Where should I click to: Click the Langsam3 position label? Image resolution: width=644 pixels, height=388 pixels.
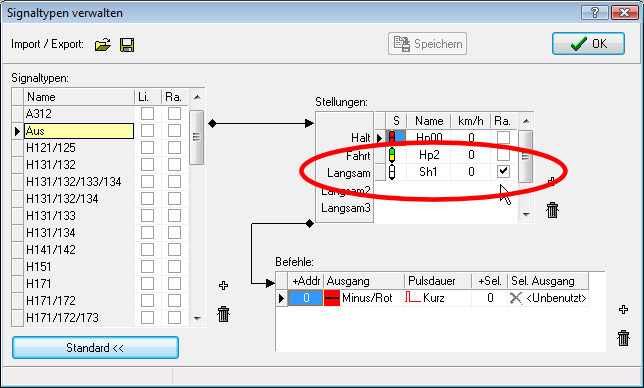[345, 208]
